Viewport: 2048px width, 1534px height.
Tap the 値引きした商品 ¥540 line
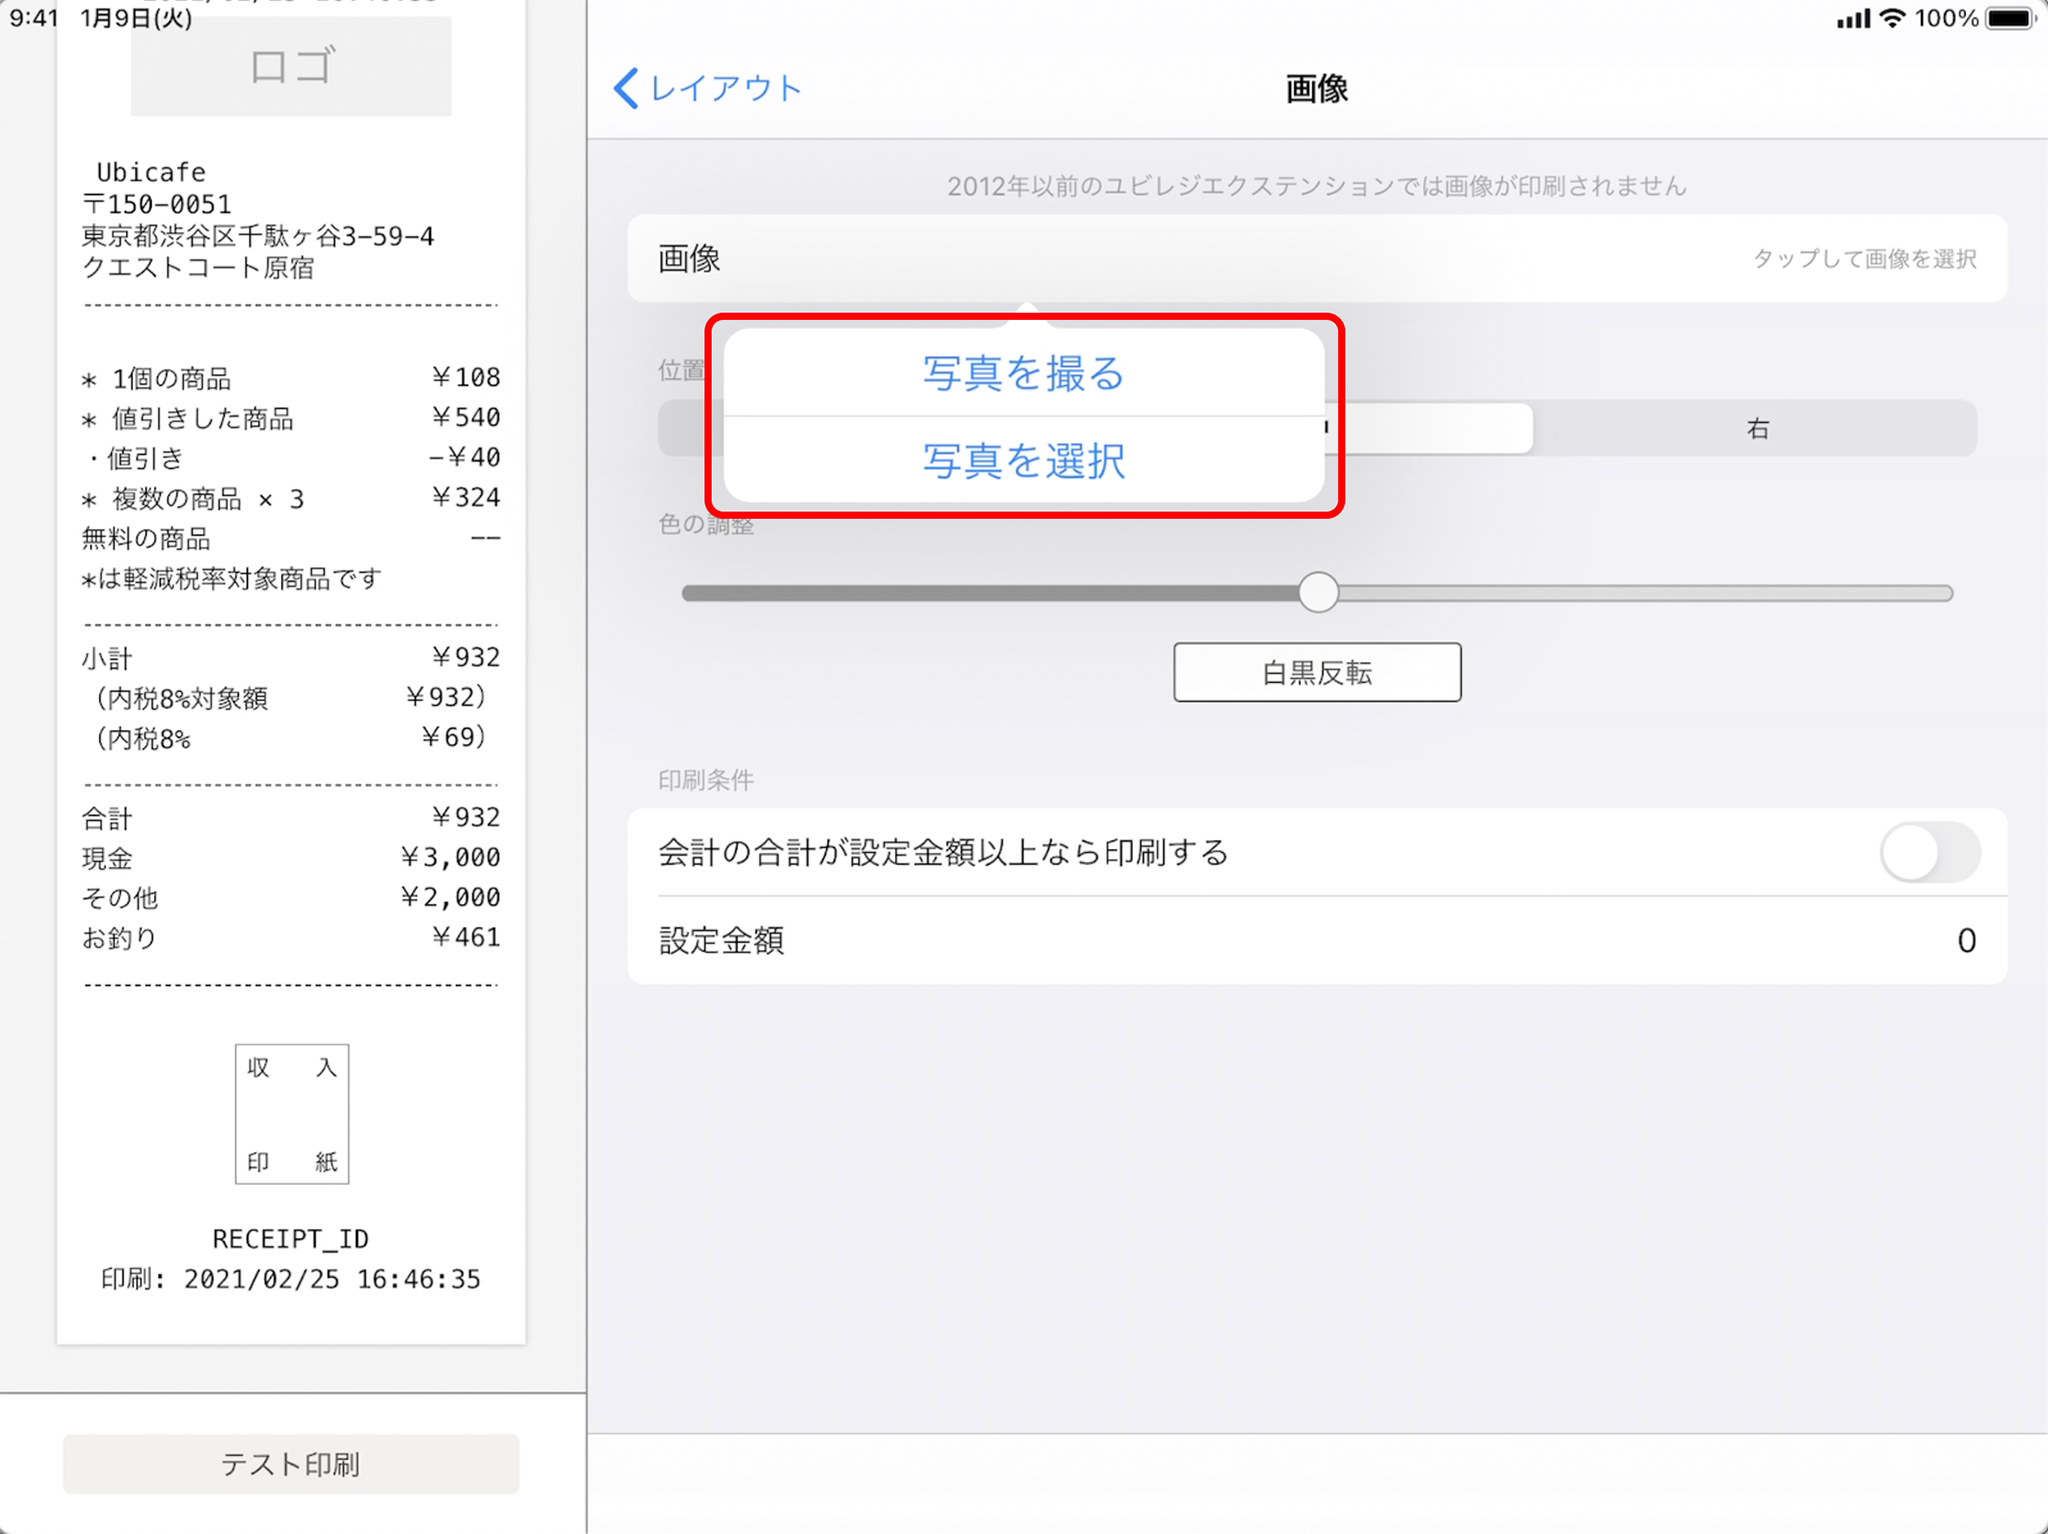click(291, 418)
